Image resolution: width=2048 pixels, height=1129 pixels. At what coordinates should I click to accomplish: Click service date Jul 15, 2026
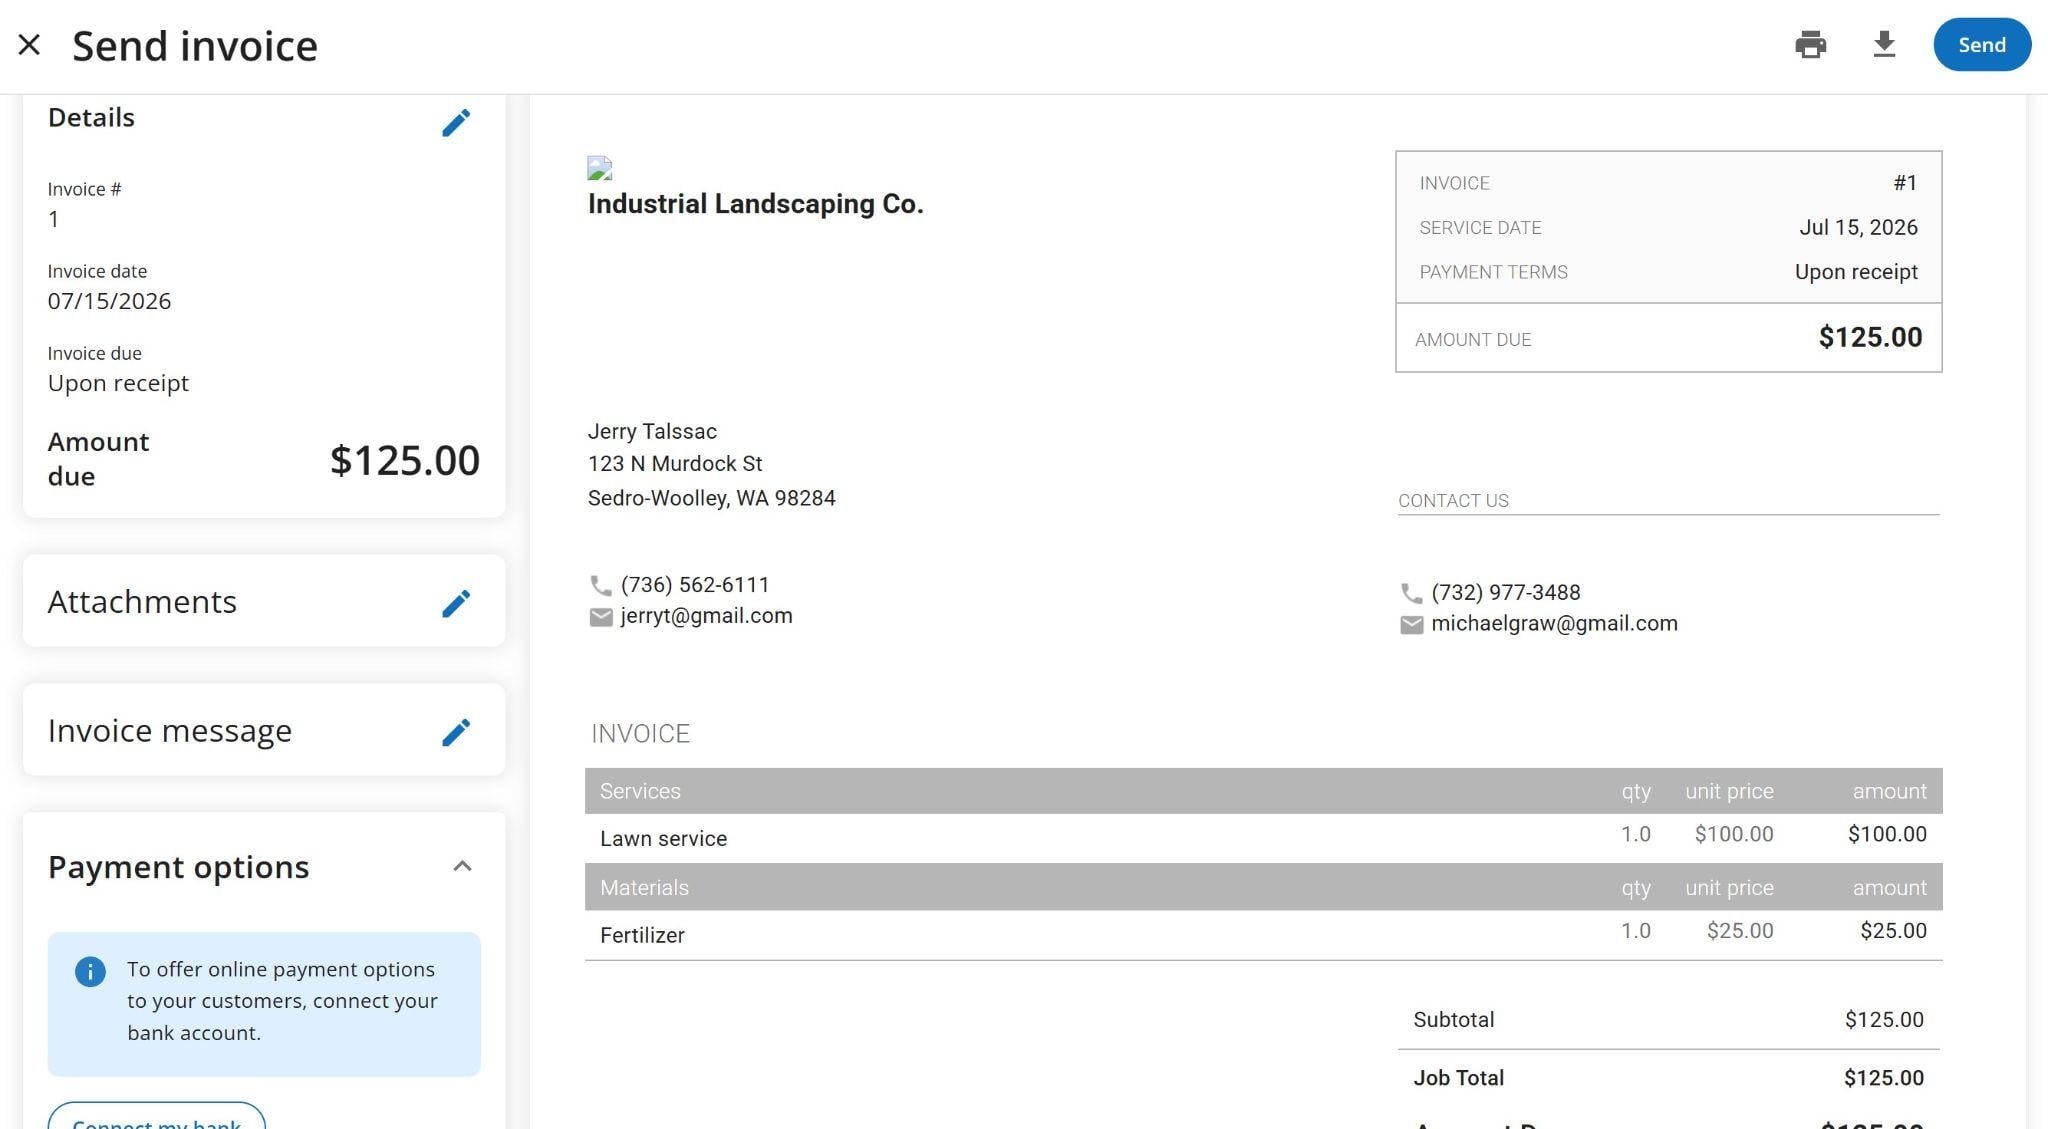pyautogui.click(x=1858, y=227)
